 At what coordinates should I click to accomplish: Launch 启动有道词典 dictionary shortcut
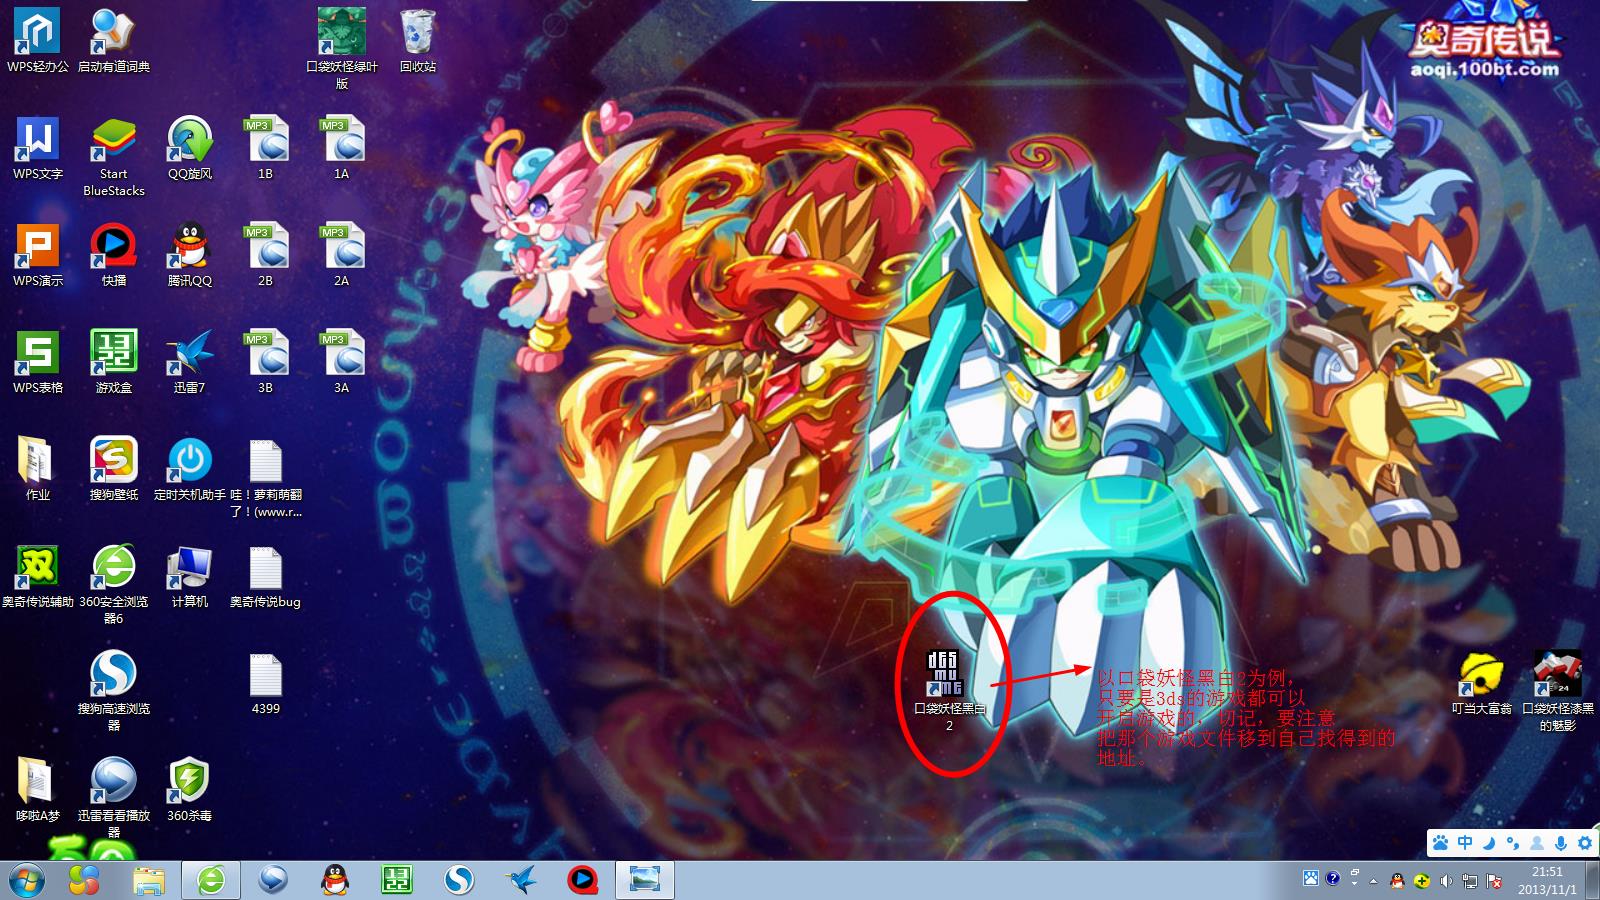pos(114,40)
